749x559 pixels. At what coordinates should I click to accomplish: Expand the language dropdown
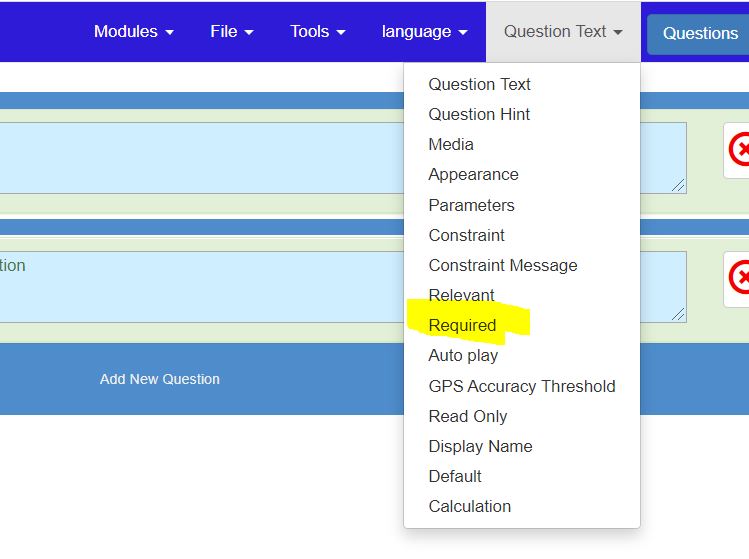click(x=424, y=31)
